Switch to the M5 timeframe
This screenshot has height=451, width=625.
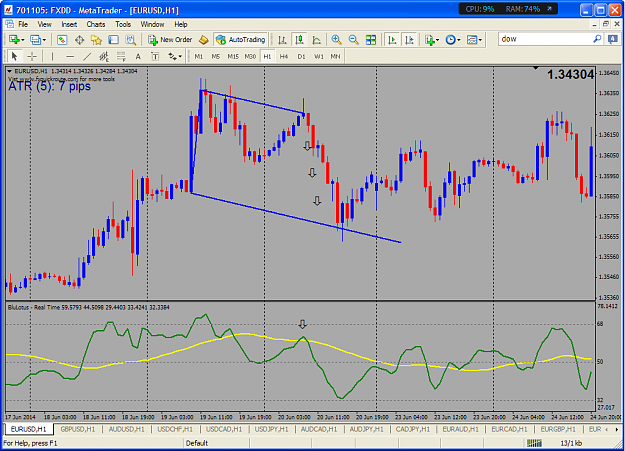[216, 56]
